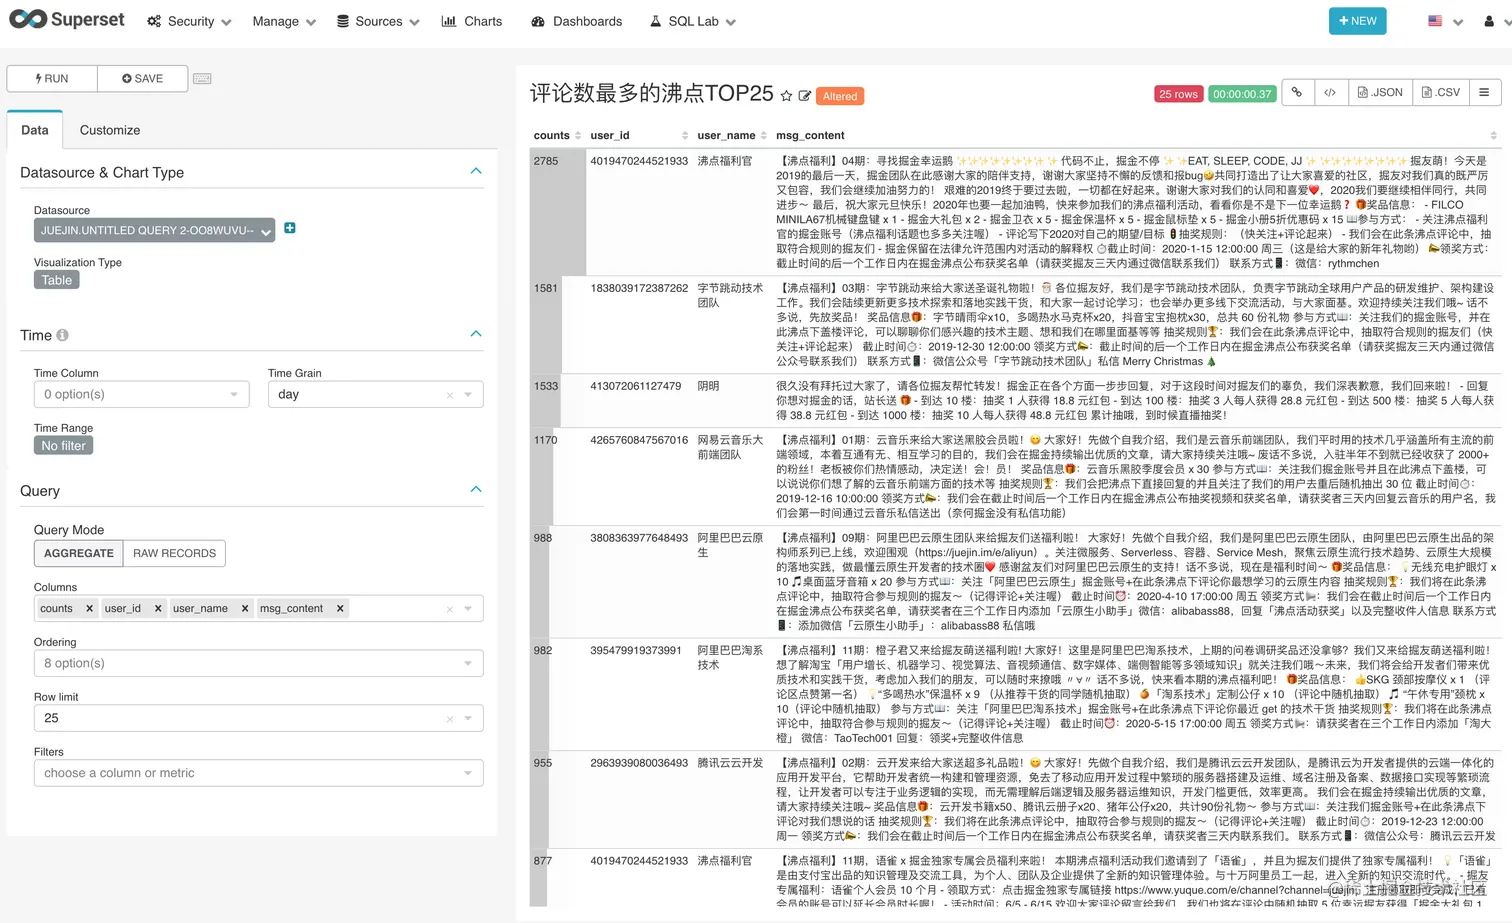Change the Table visualization type
The width and height of the screenshot is (1512, 923).
pos(57,280)
